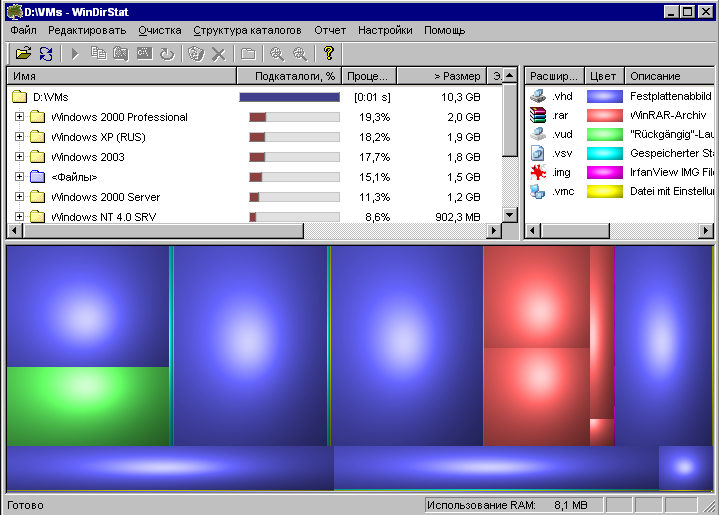
Task: Open the Очистка menu
Action: tap(160, 30)
